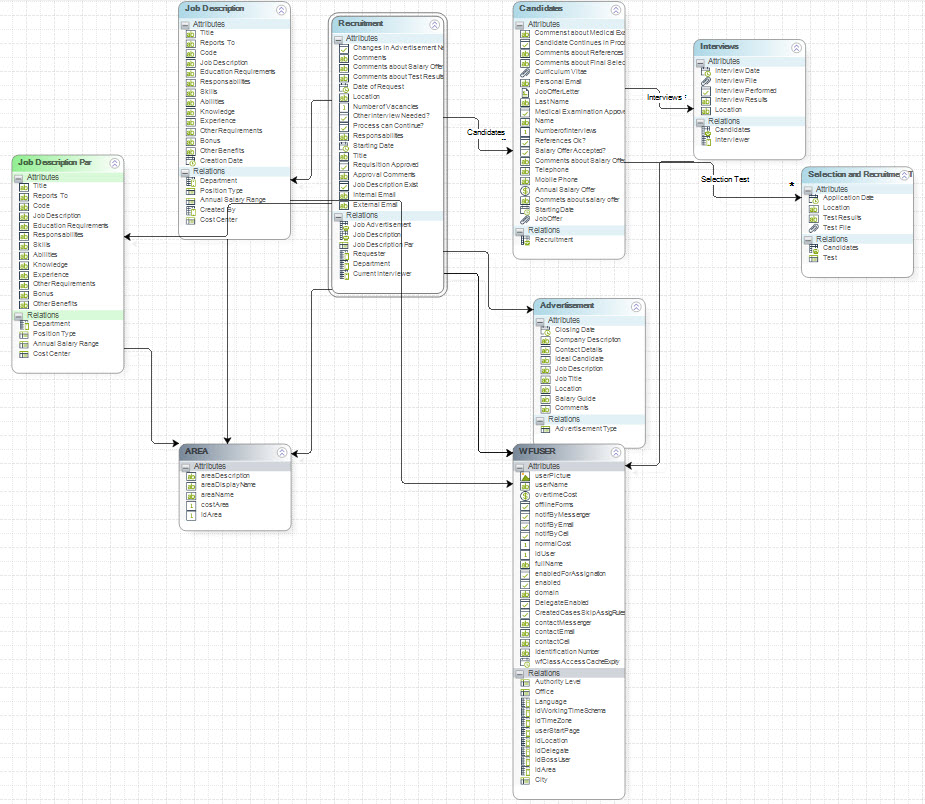
Task: Select the Advertisement entity title bar
Action: pyautogui.click(x=567, y=305)
